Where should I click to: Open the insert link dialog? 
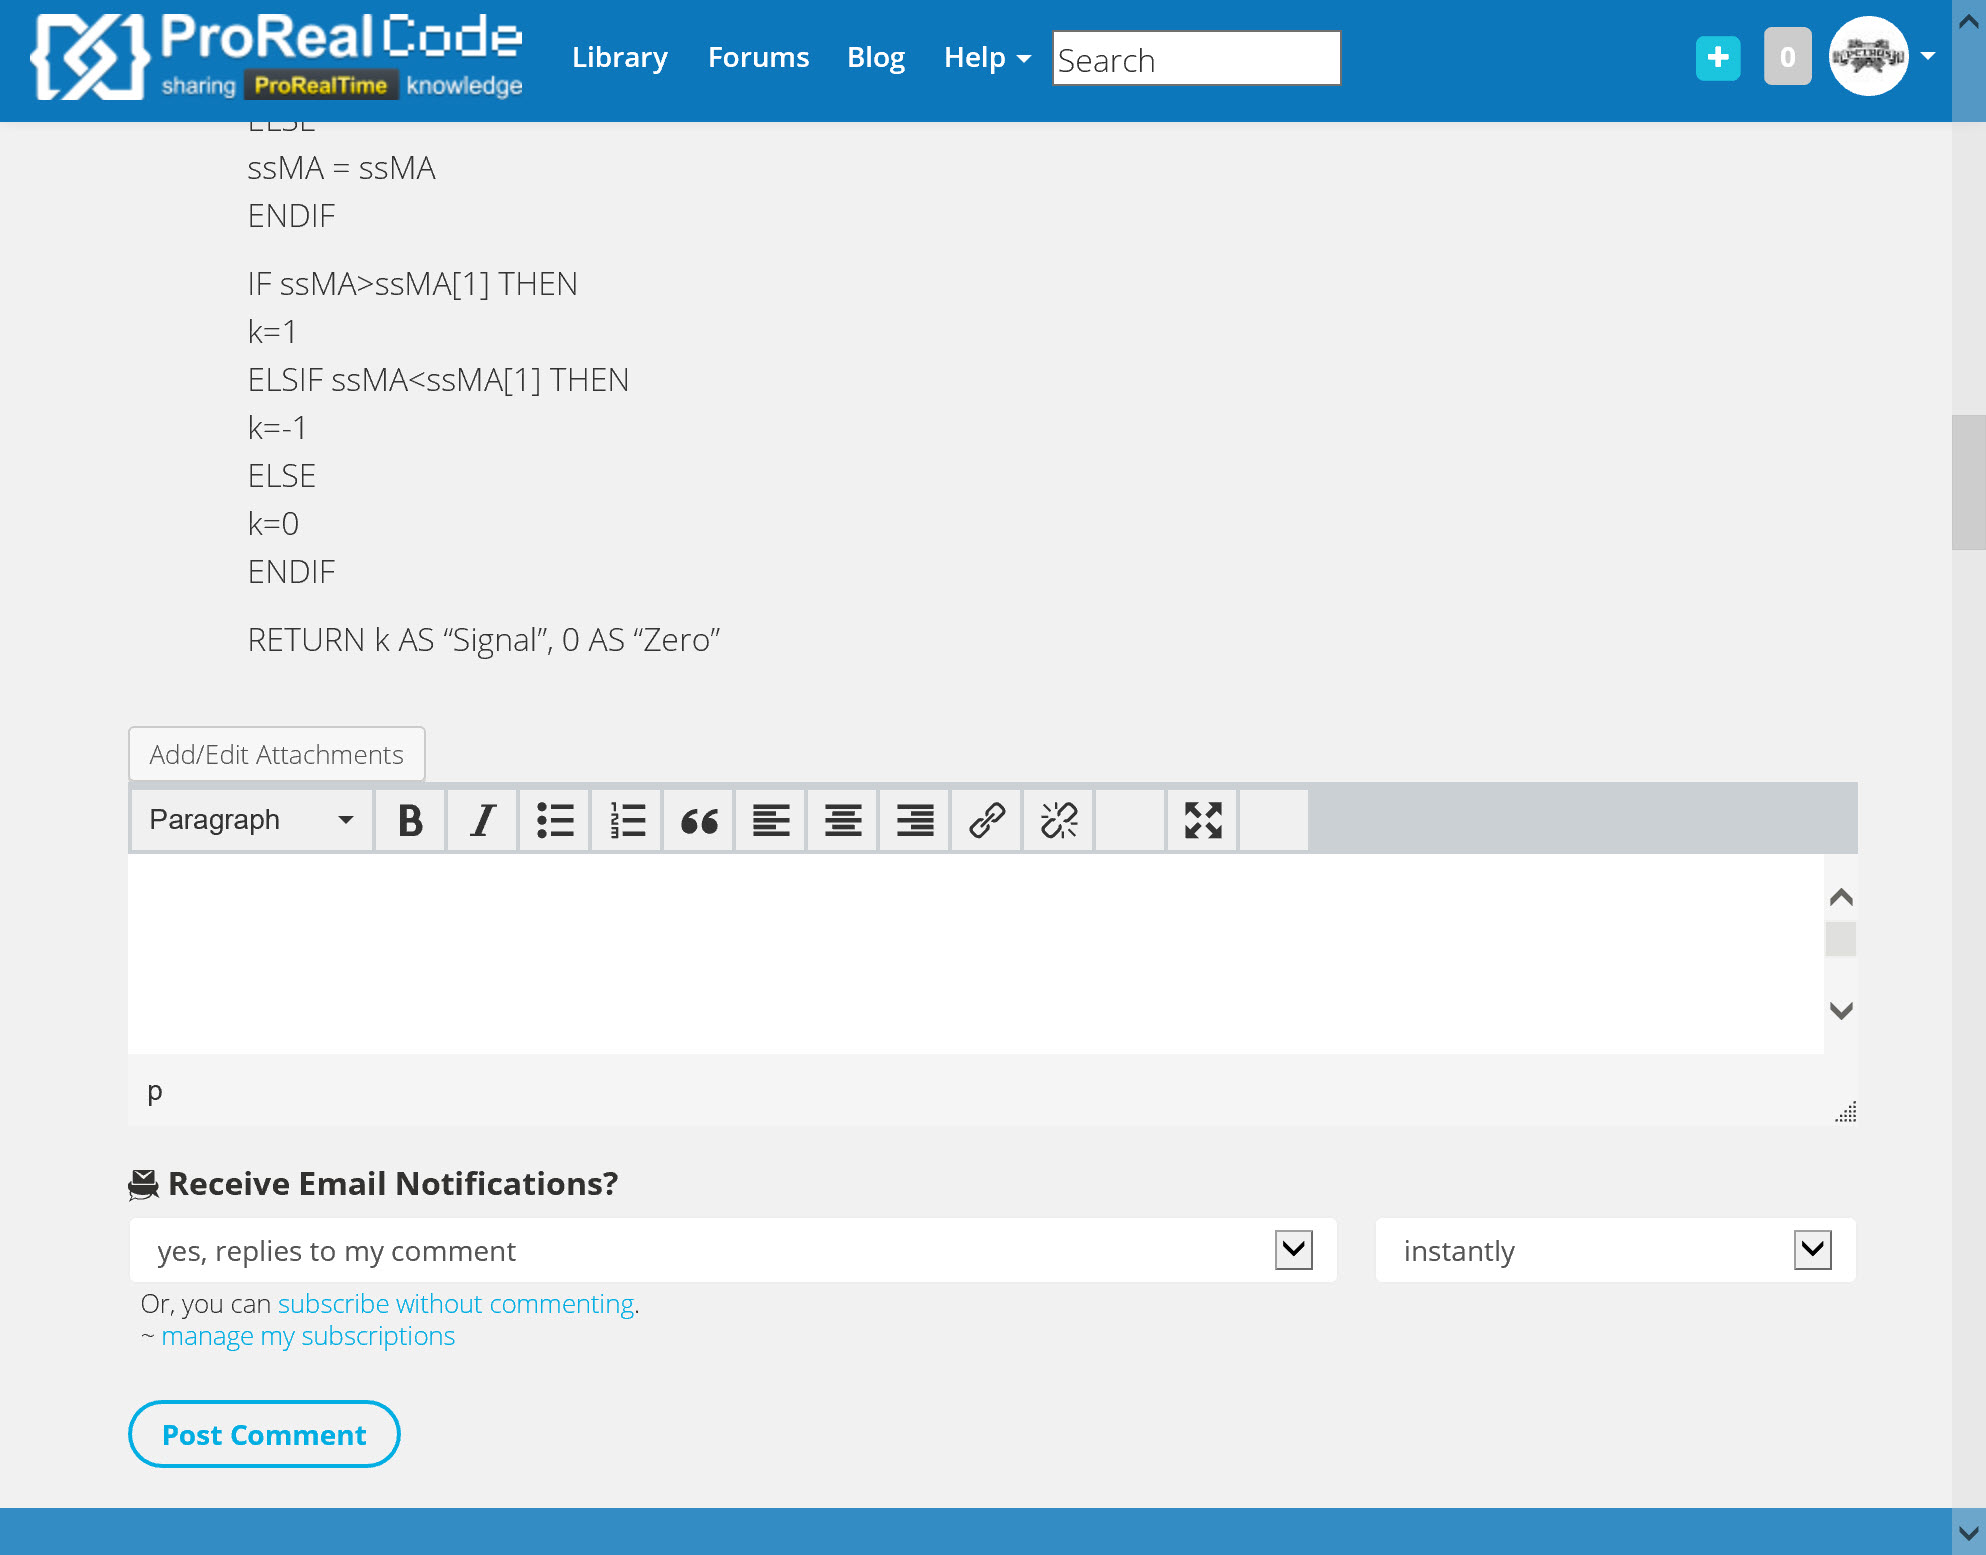pyautogui.click(x=987, y=820)
